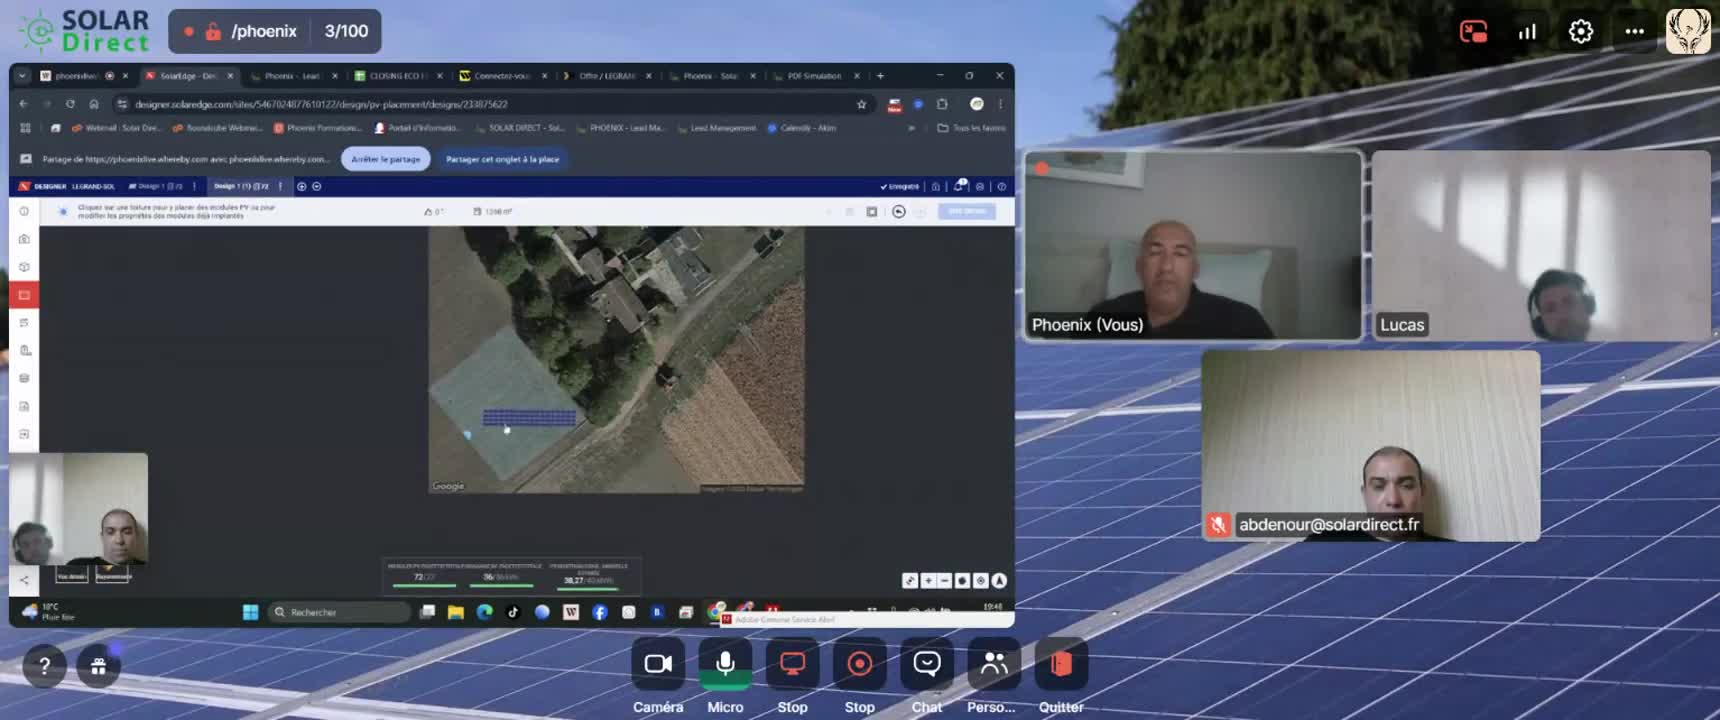The width and height of the screenshot is (1720, 720).
Task: Open the Calendly bookmark
Action: [802, 128]
